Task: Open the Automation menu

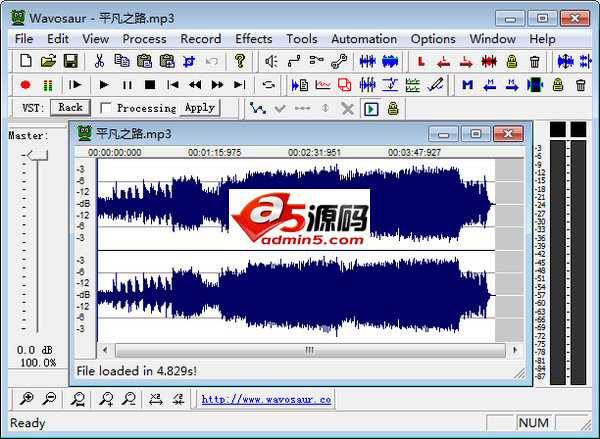Action: [364, 39]
